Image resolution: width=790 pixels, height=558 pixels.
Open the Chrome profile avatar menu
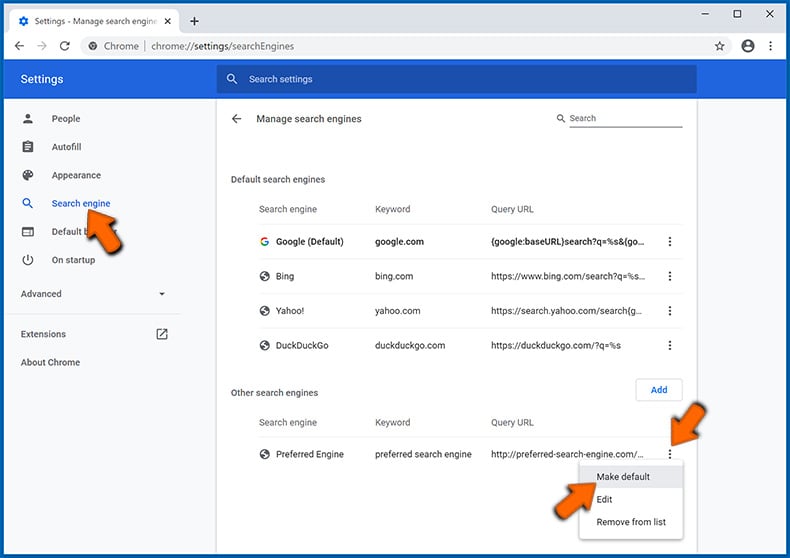[748, 46]
